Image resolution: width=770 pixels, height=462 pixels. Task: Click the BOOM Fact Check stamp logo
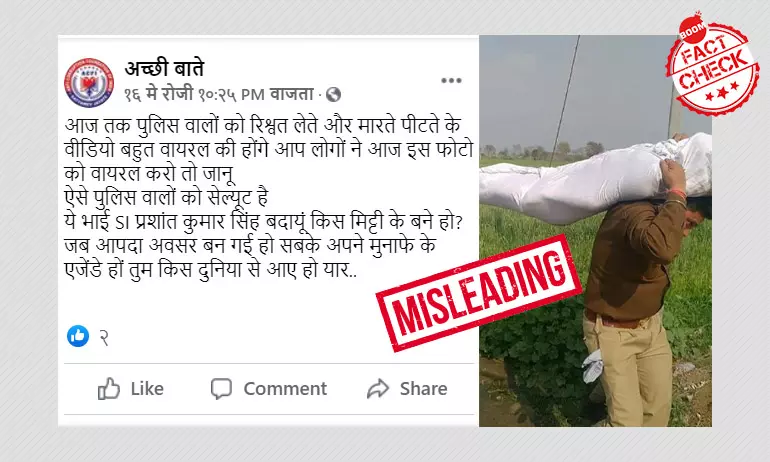pos(713,64)
